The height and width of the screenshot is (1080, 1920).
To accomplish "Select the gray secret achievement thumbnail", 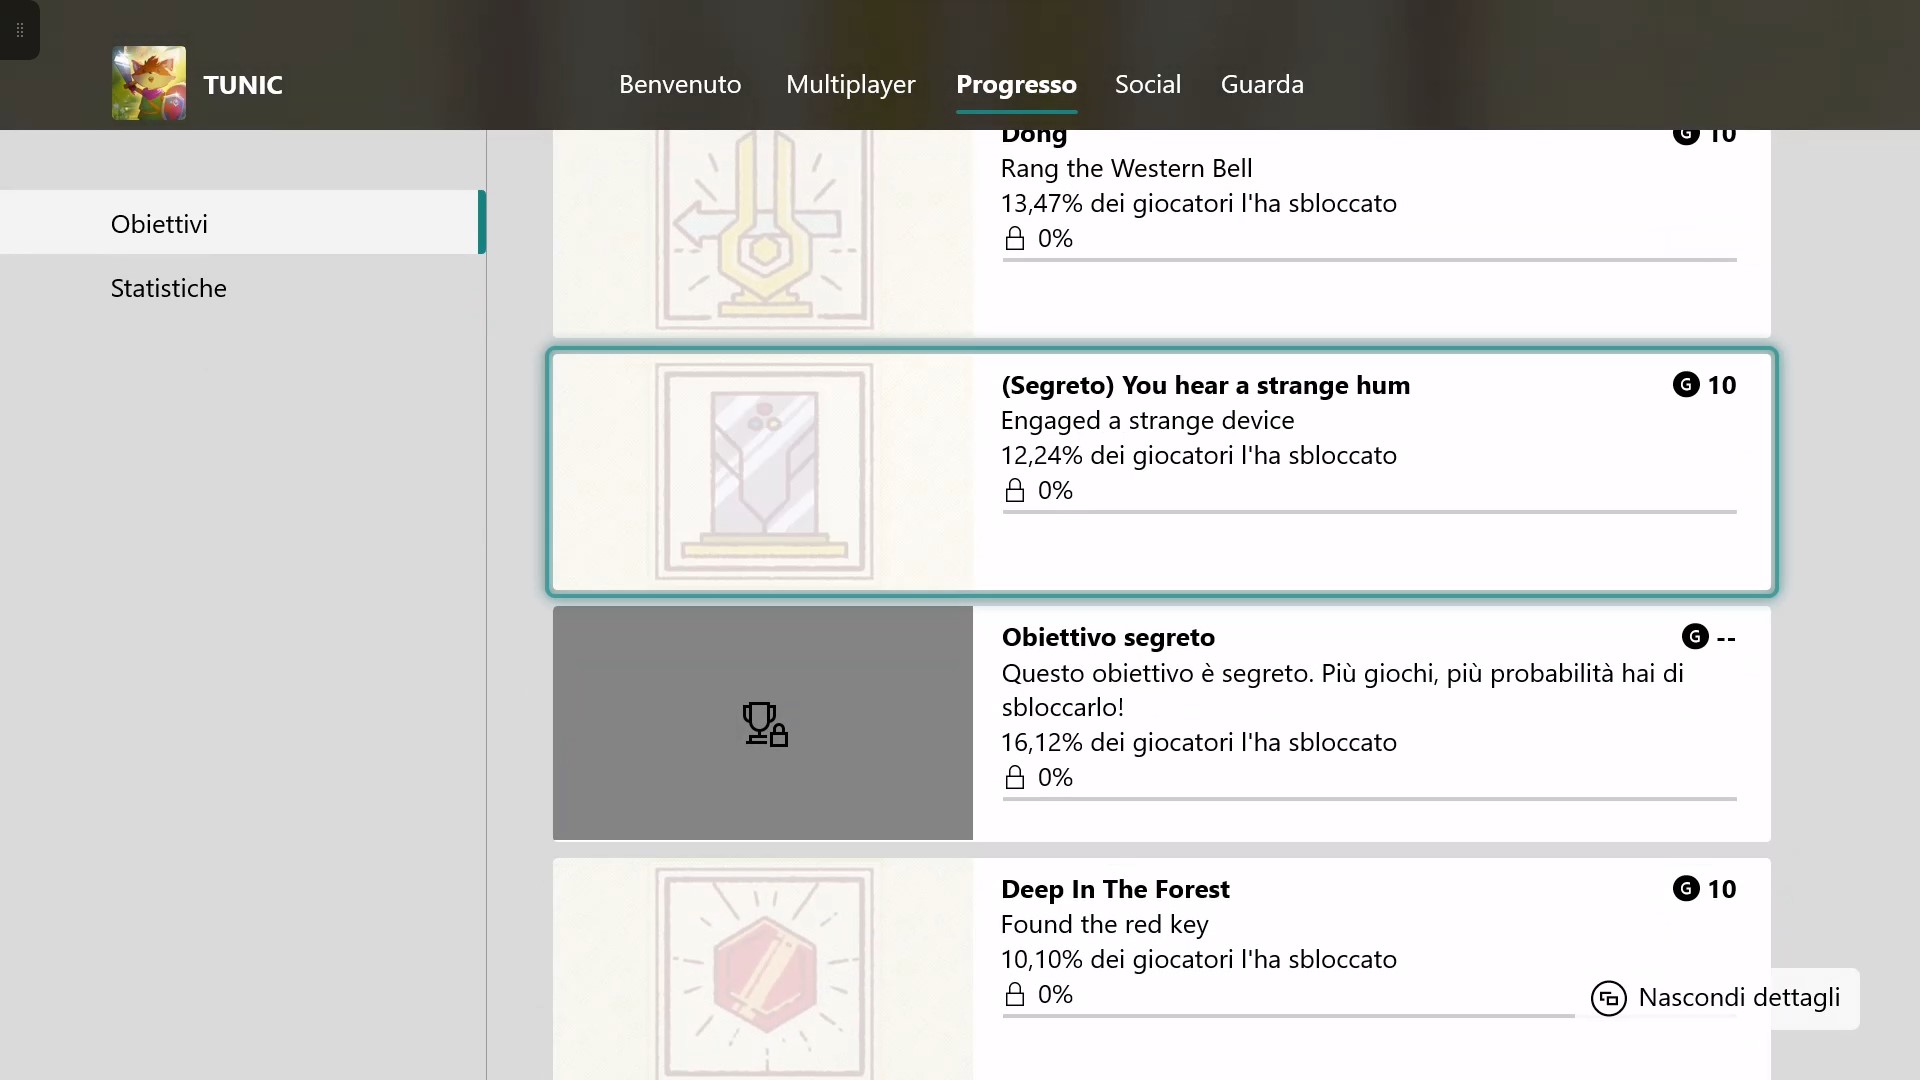I will click(x=763, y=723).
